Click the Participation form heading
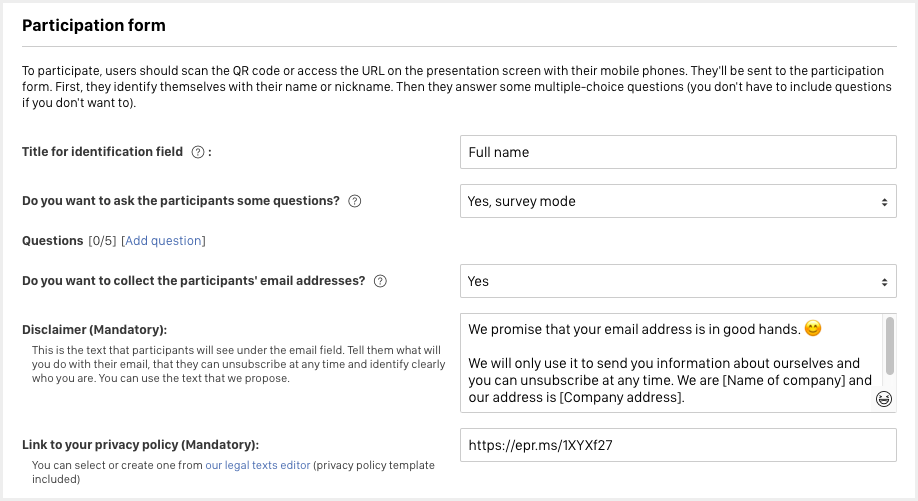Viewport: 918px width, 501px height. tap(94, 25)
